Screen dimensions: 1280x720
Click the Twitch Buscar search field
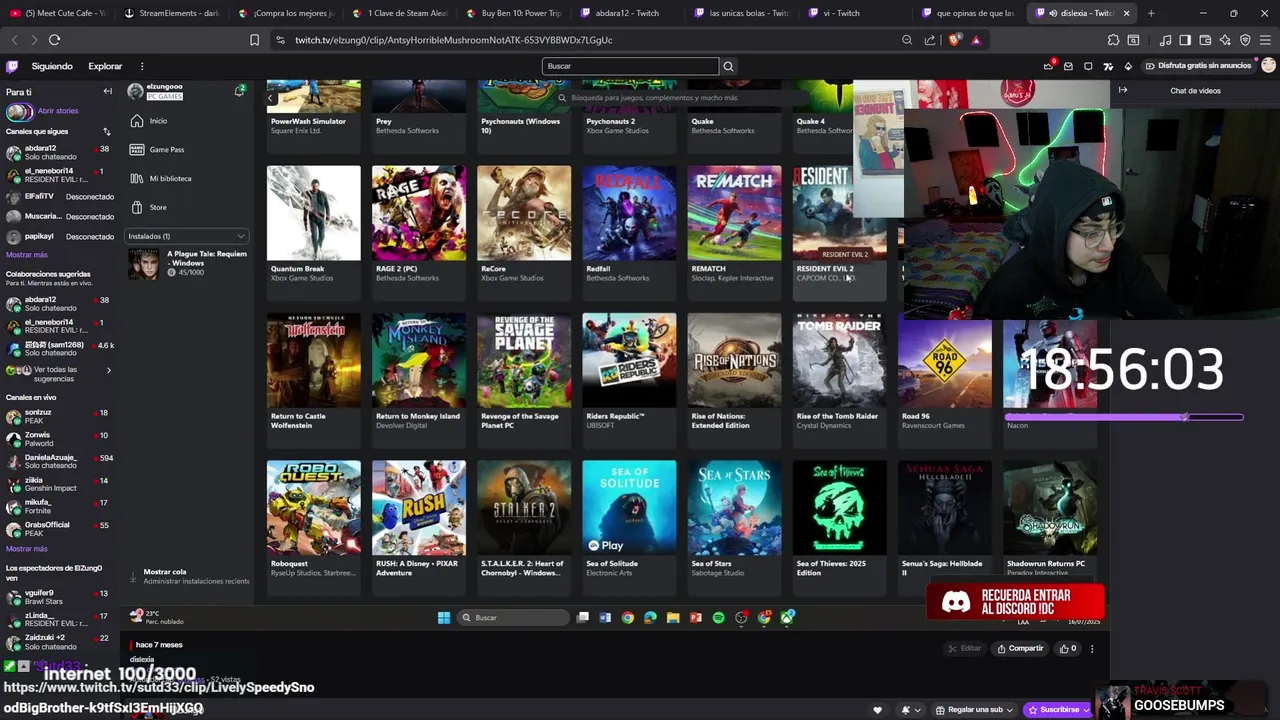pos(630,66)
